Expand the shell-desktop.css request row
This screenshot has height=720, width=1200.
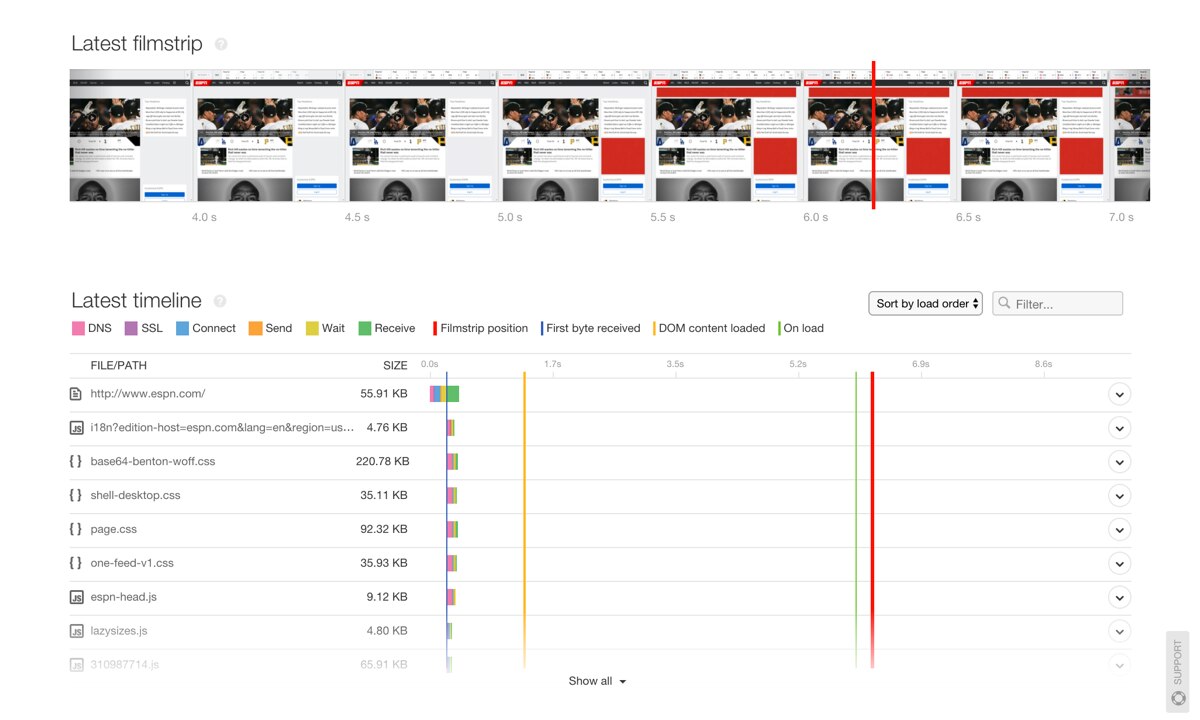tap(1119, 496)
